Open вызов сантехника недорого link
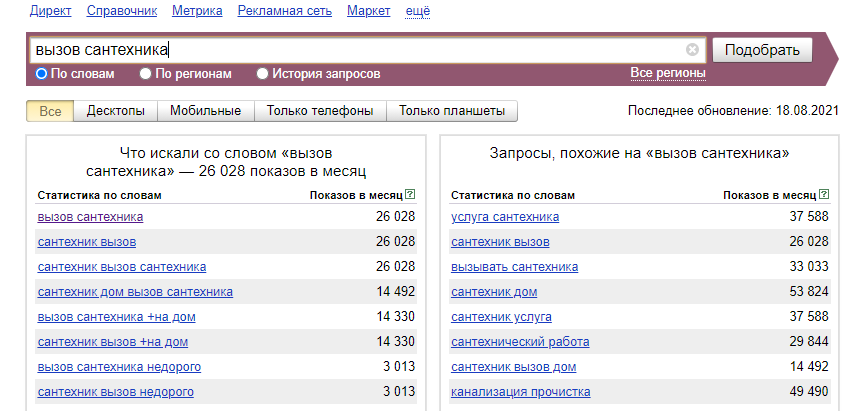Screen dimensions: 849x411 pyautogui.click(x=119, y=367)
